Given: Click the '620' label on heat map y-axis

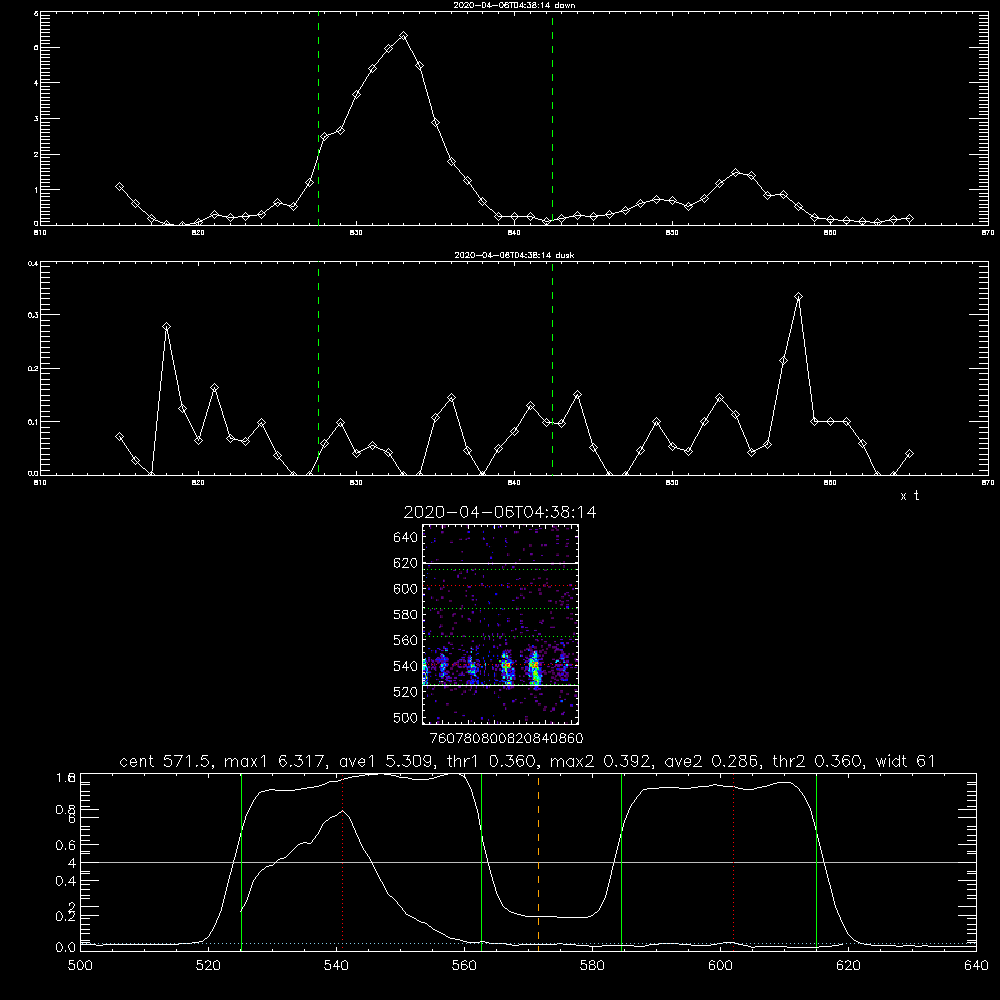Looking at the screenshot, I should 406,563.
